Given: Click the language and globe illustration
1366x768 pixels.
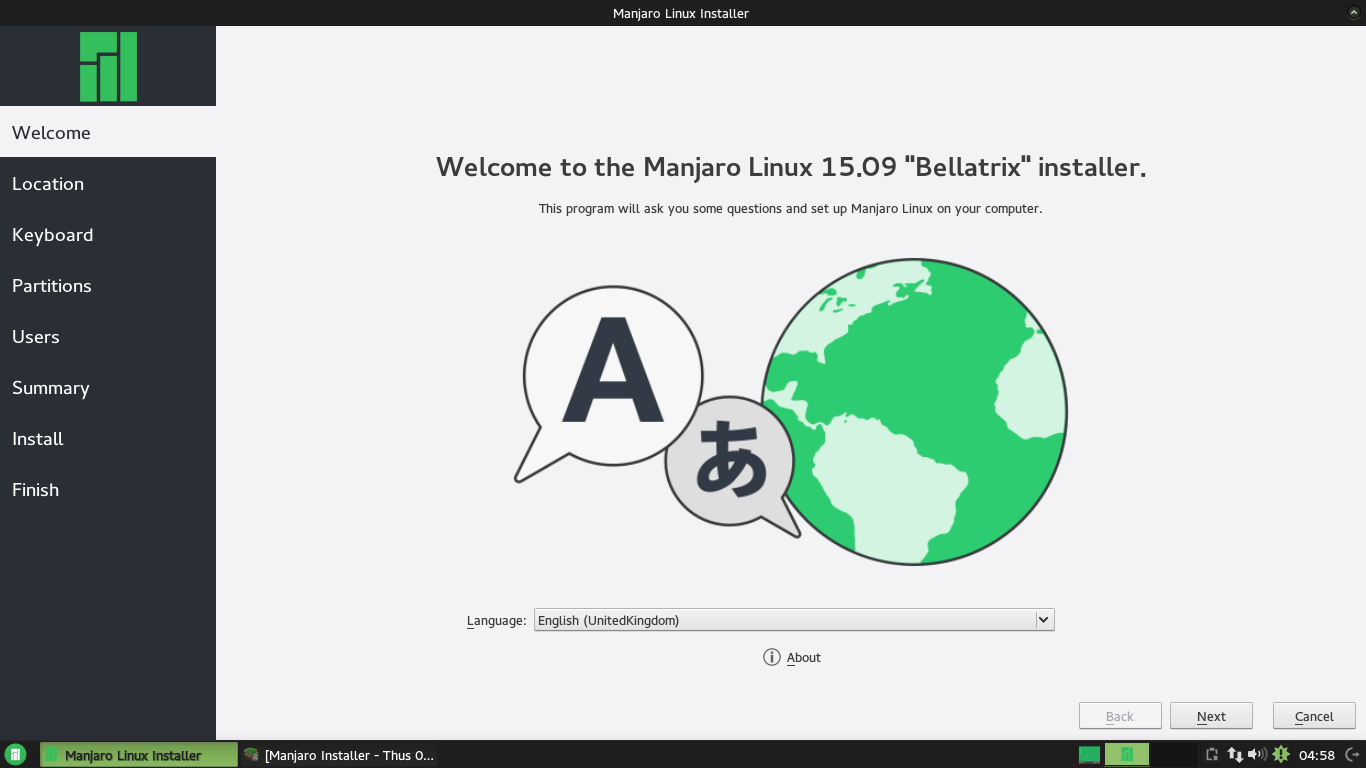Looking at the screenshot, I should click(790, 412).
